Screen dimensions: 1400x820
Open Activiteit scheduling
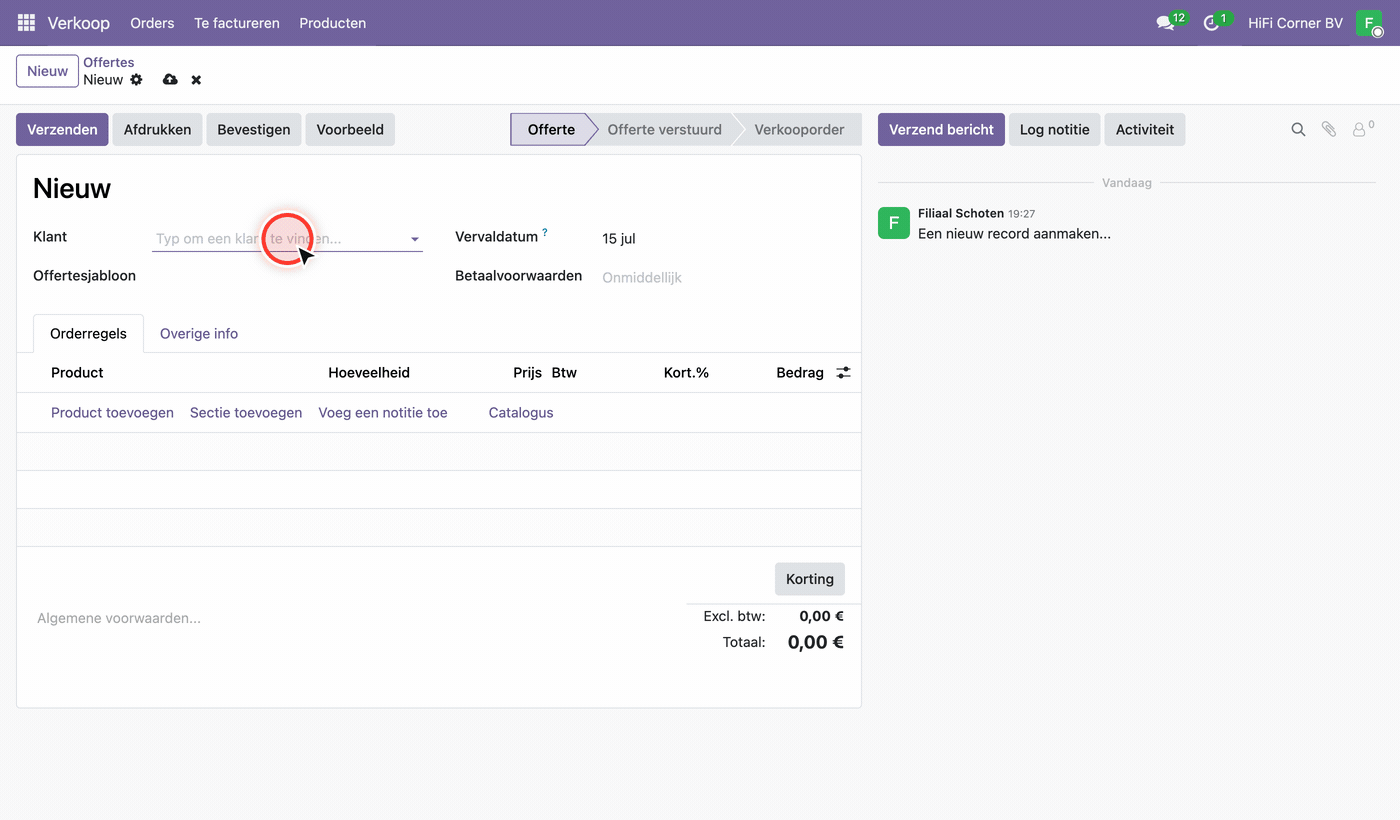1145,129
